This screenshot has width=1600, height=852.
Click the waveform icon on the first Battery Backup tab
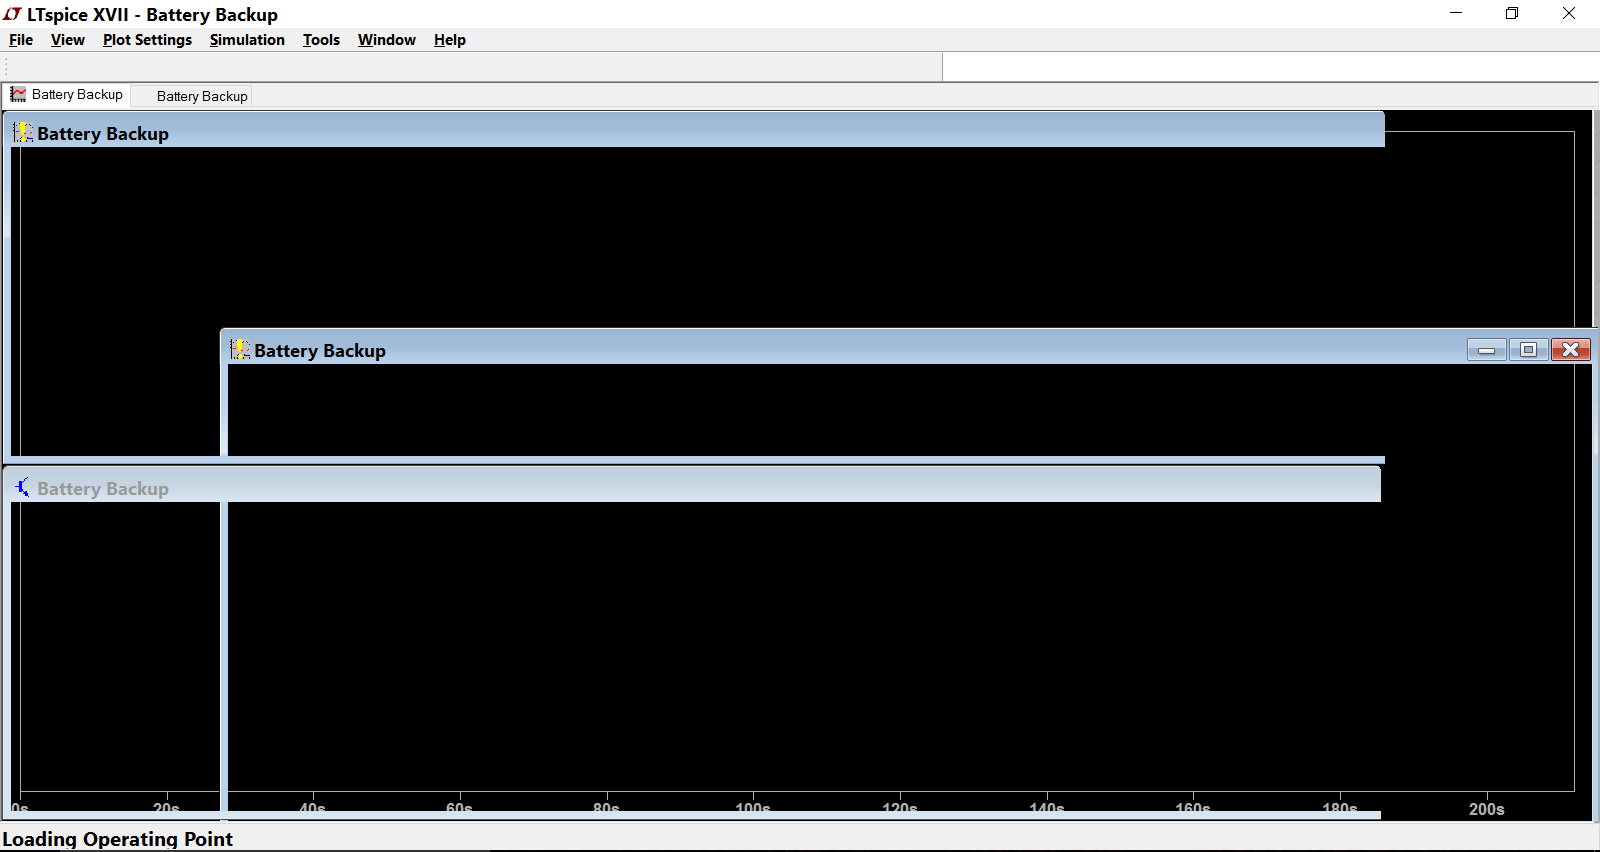tap(18, 95)
